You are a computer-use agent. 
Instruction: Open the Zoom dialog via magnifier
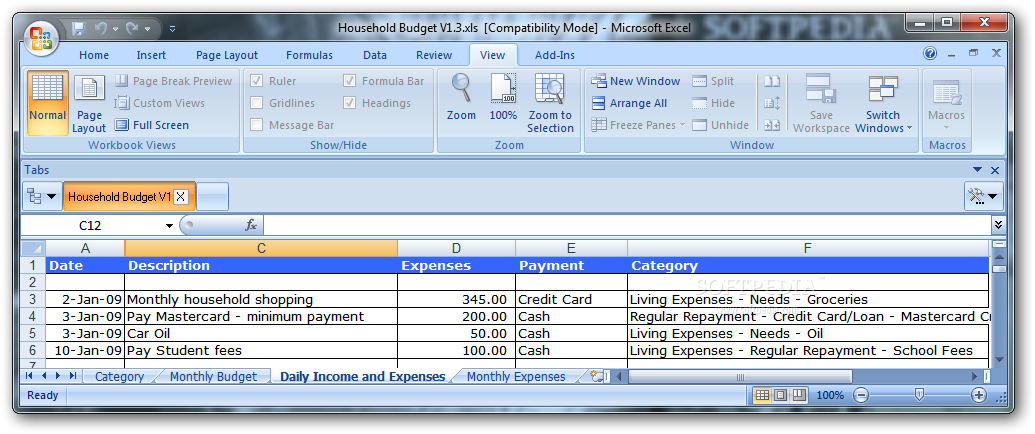coord(461,96)
